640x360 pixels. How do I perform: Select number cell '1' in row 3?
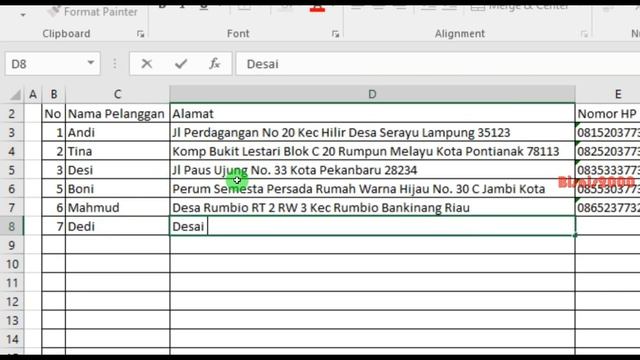[53, 132]
